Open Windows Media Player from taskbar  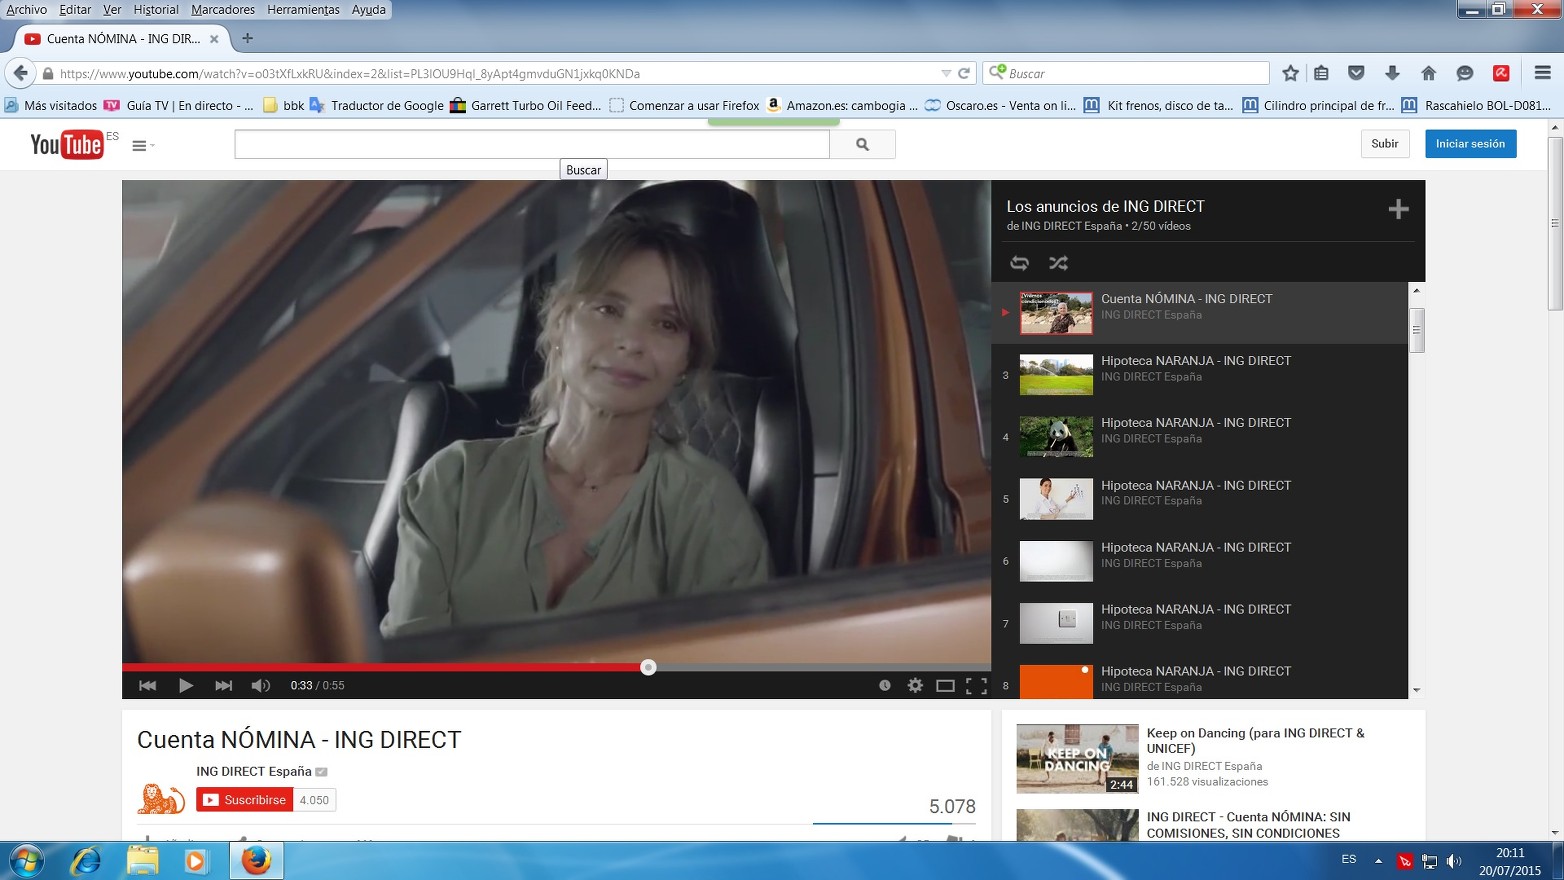point(196,860)
